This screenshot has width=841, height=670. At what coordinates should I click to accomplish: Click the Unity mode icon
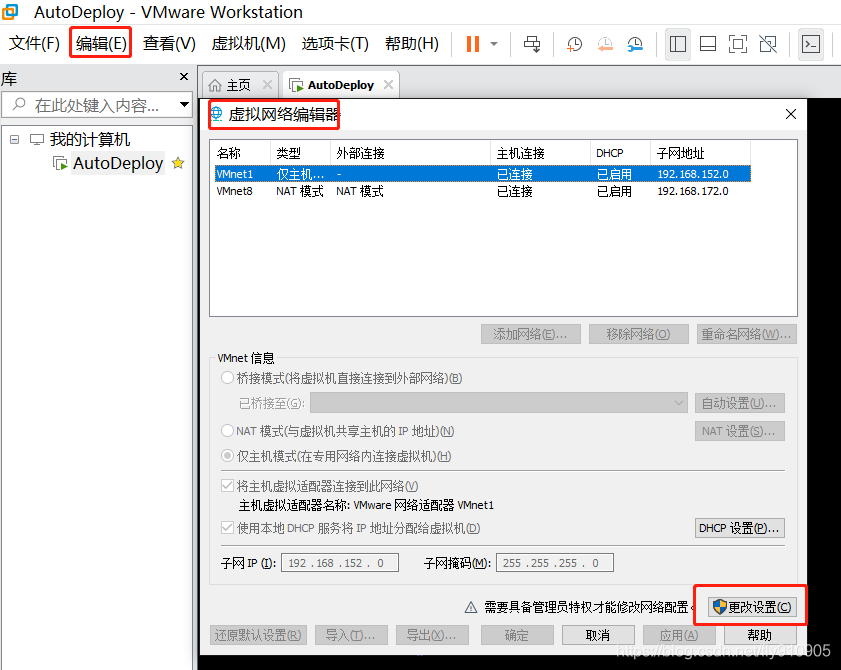[x=768, y=44]
